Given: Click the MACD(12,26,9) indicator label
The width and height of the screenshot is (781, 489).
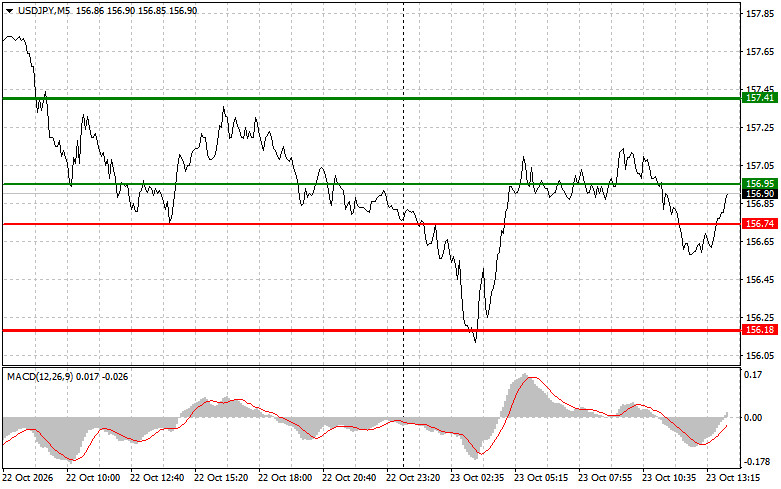Looking at the screenshot, I should tap(40, 377).
